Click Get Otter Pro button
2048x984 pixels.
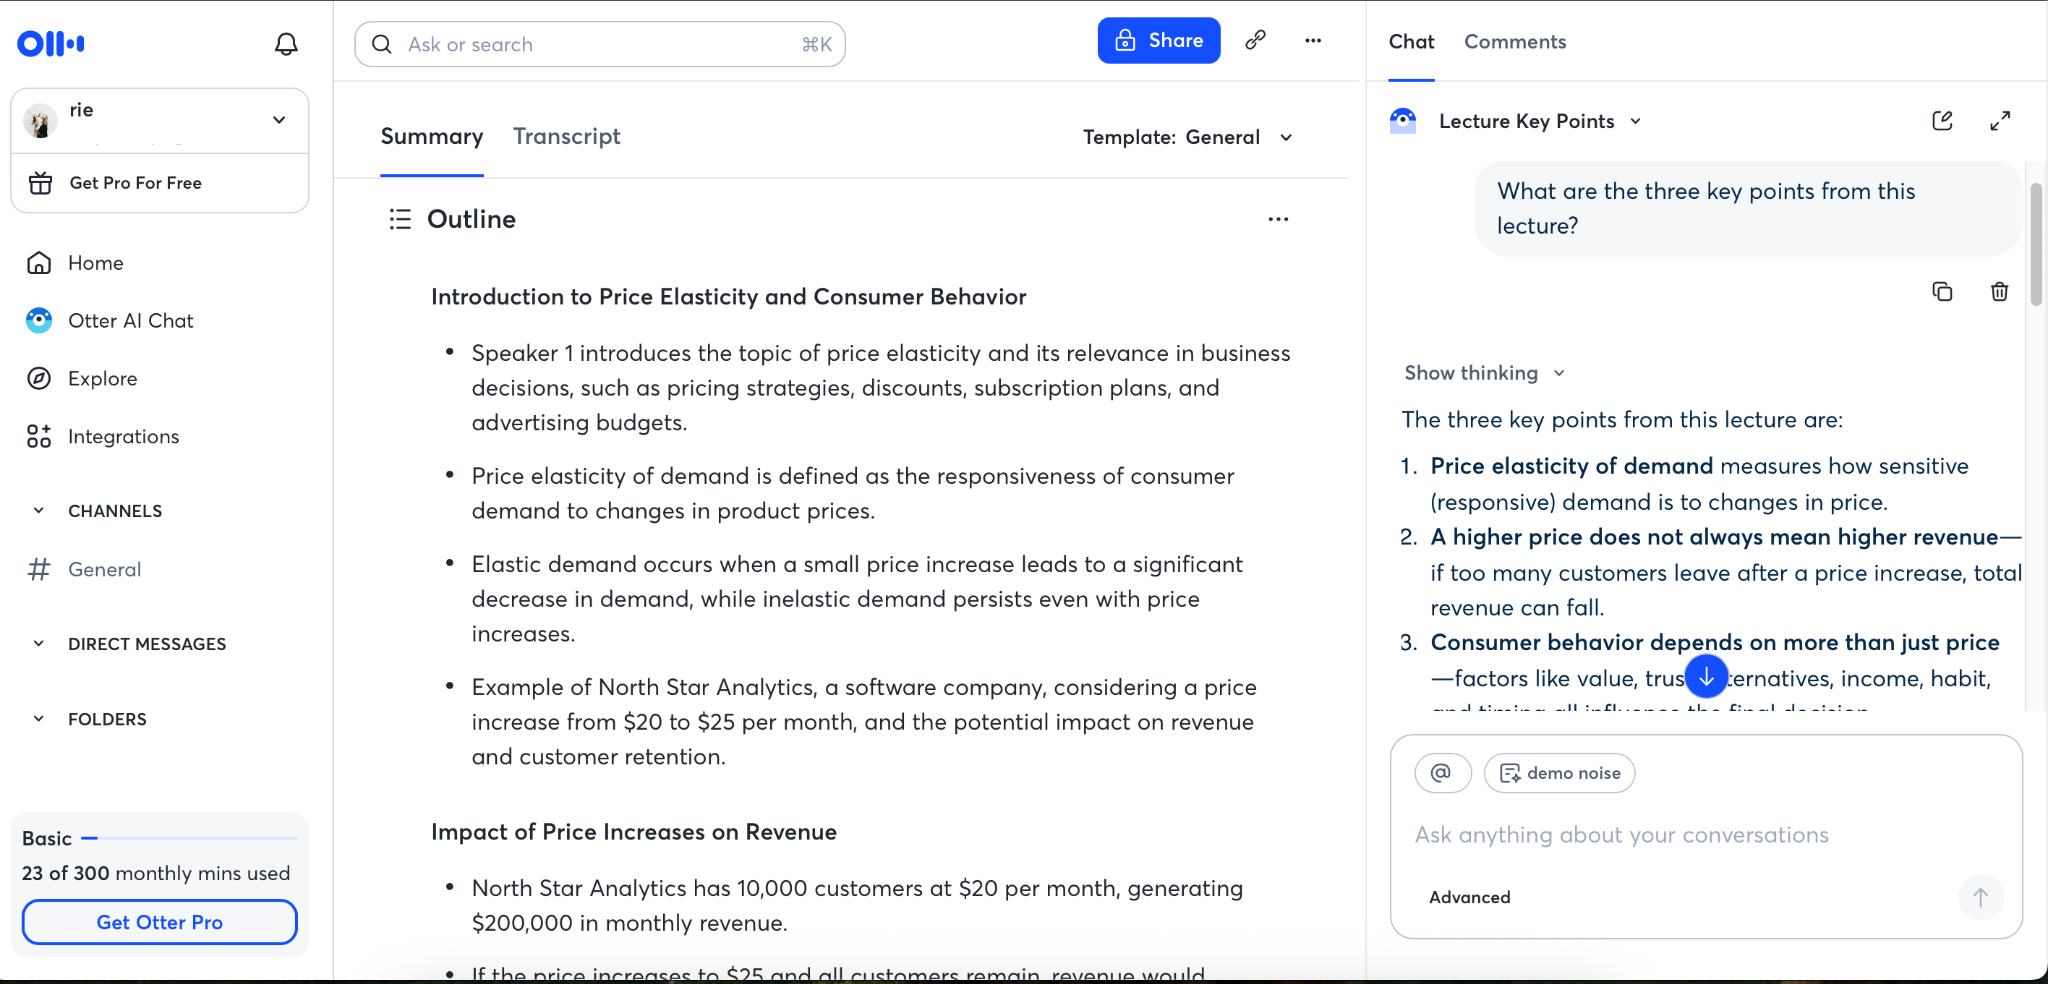160,922
